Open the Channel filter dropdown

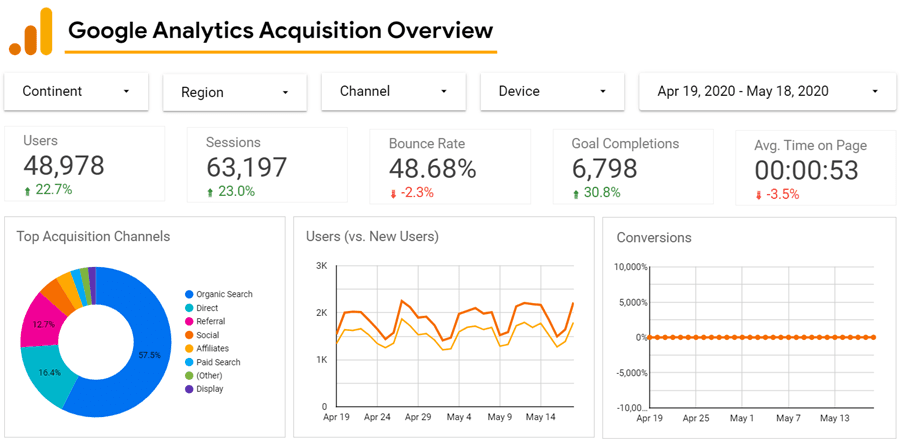(393, 91)
